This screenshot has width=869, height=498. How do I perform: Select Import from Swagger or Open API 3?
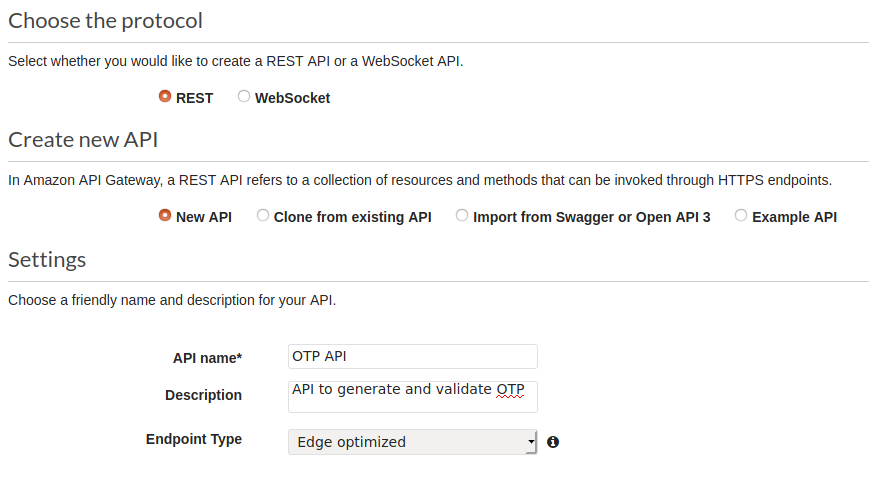(x=462, y=215)
